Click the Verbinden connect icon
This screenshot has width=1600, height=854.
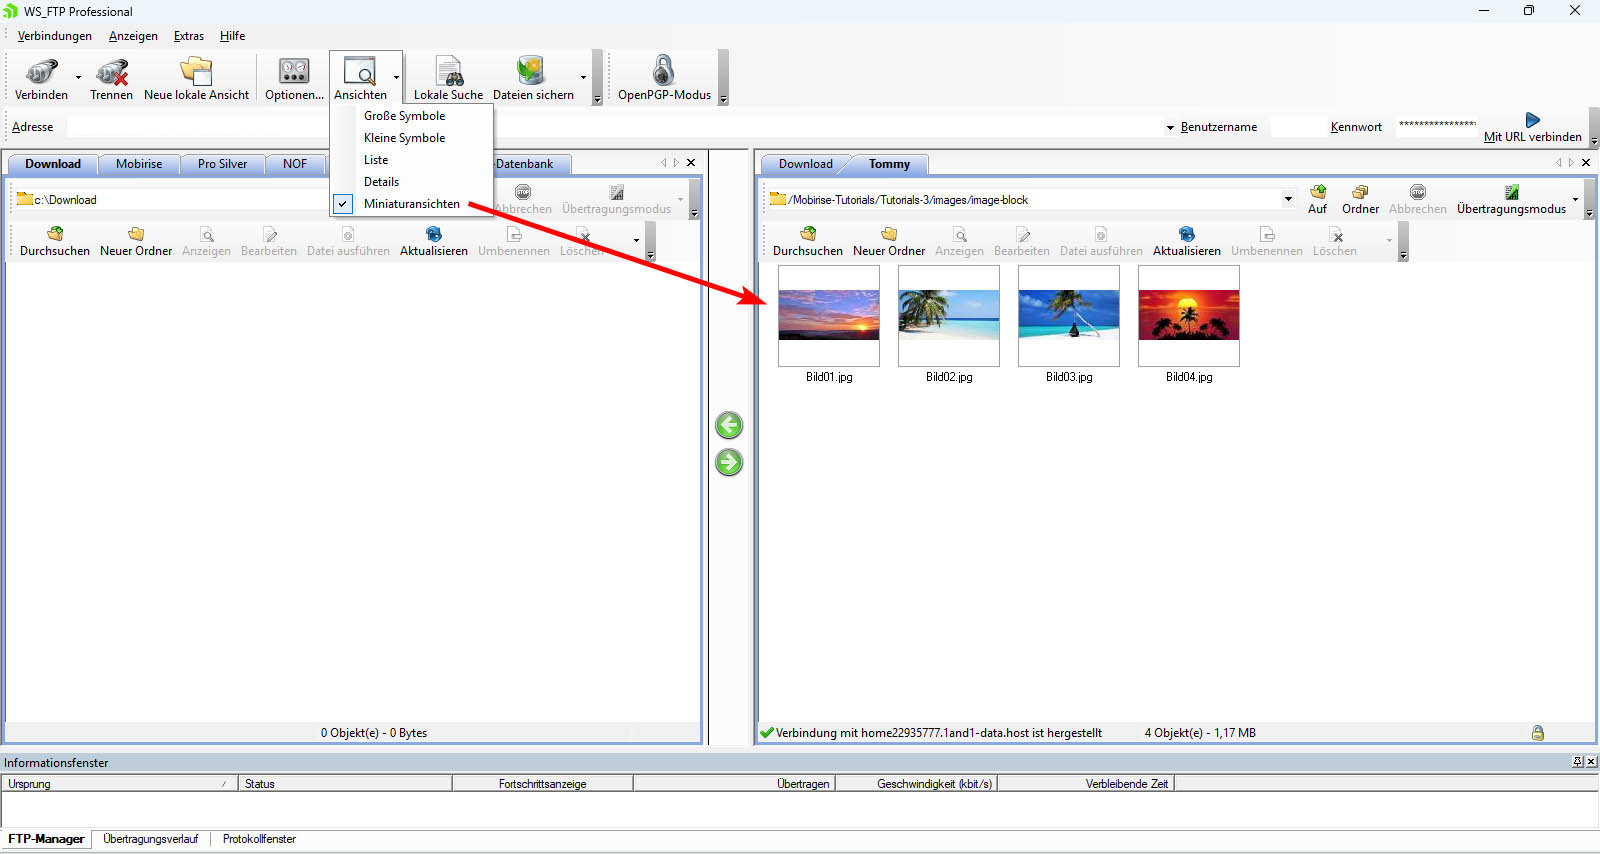41,73
